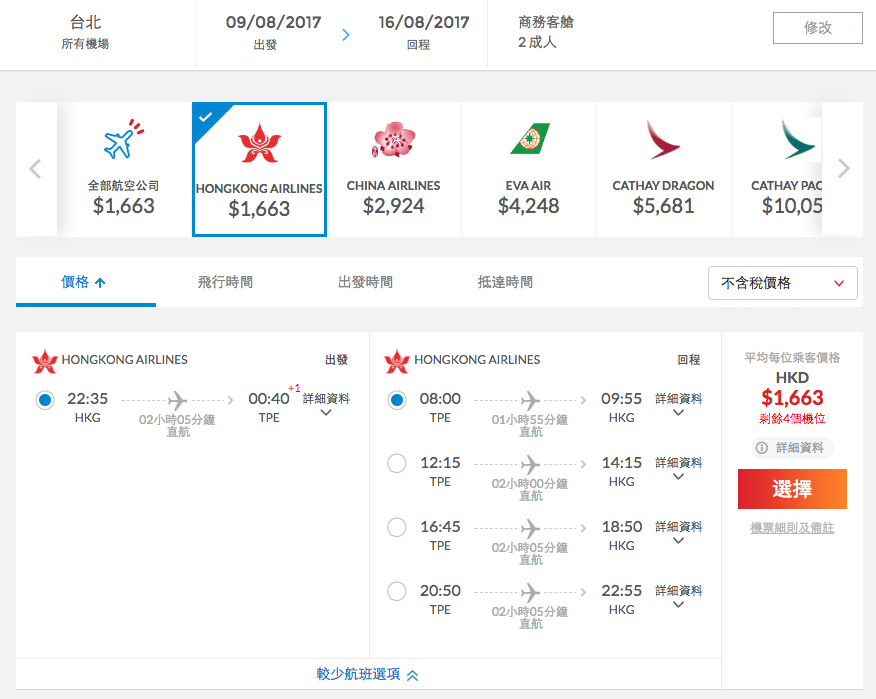
Task: Click the price sort ascending arrow icon
Action: pyautogui.click(x=100, y=283)
